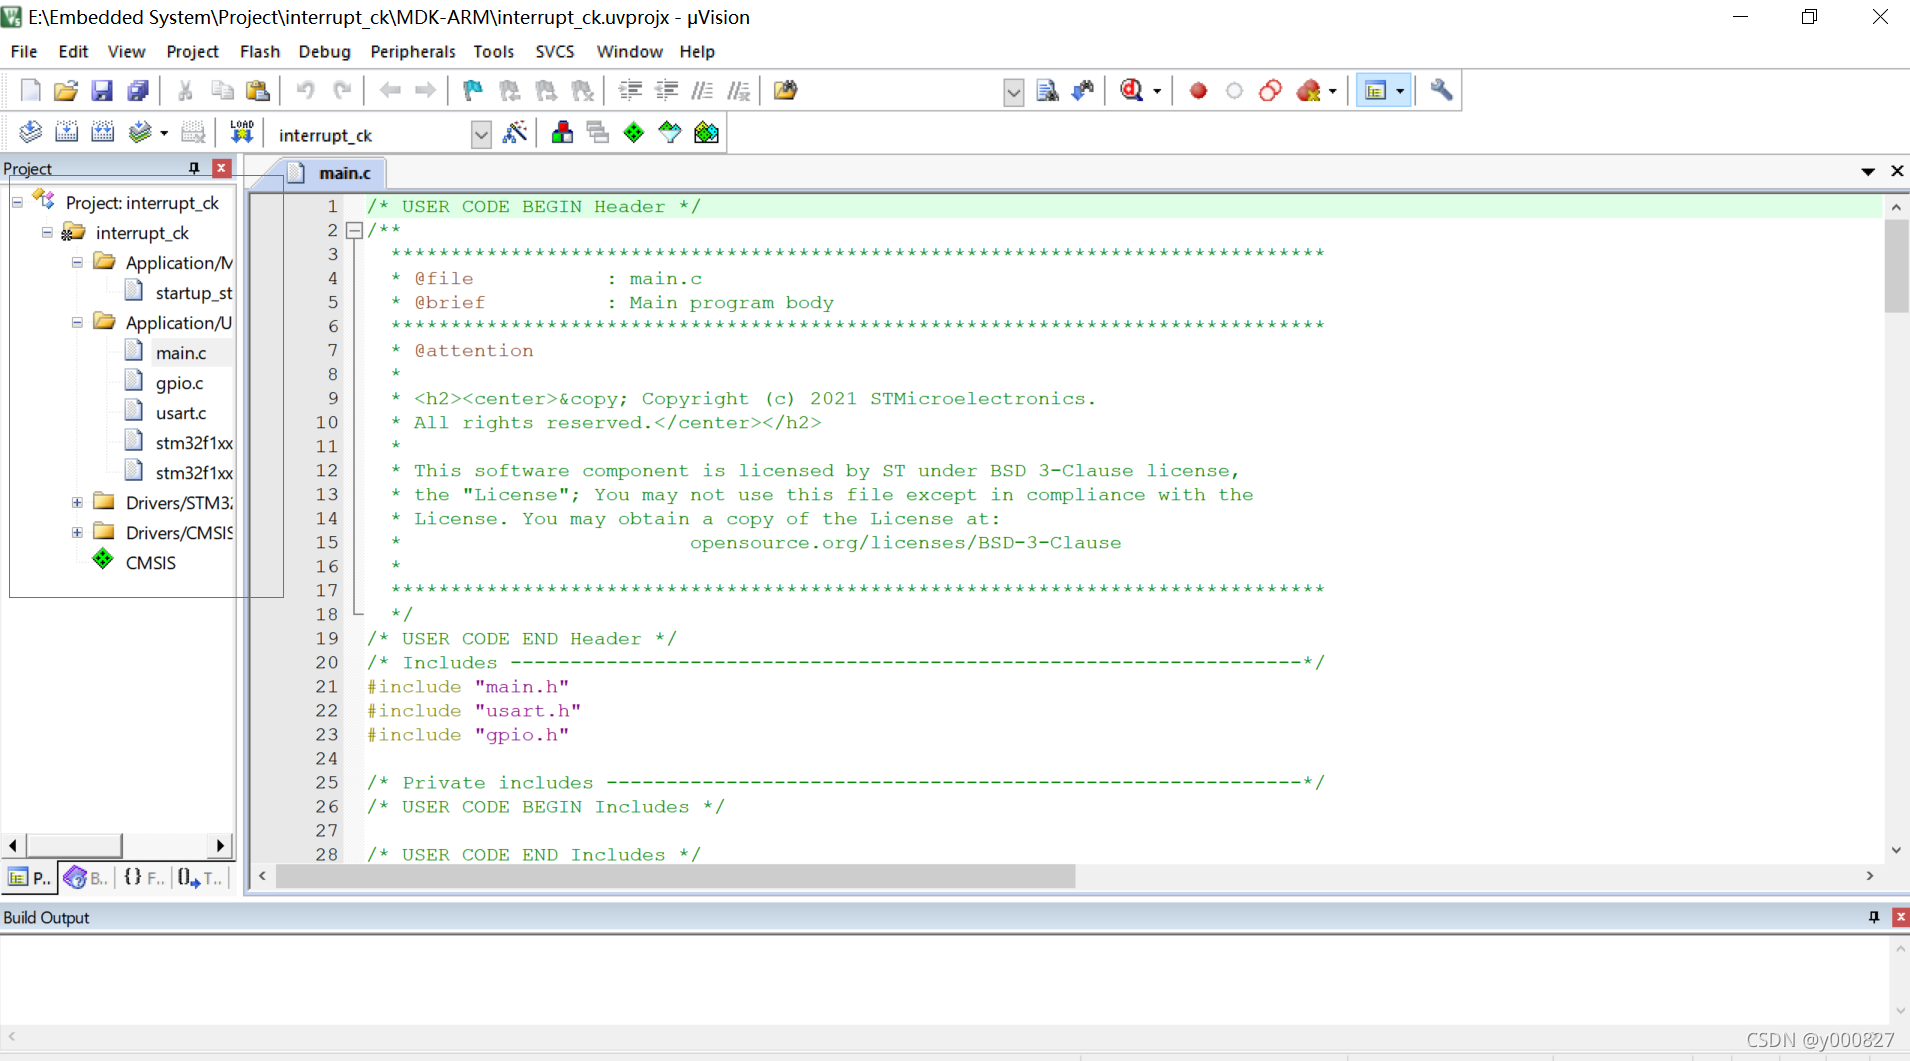
Task: Close the main.c editor window
Action: [x=1897, y=172]
